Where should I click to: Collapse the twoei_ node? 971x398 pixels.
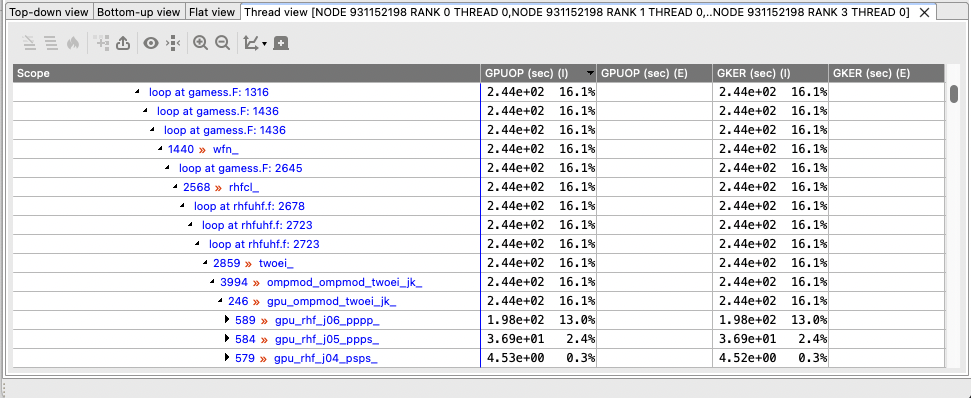point(205,263)
